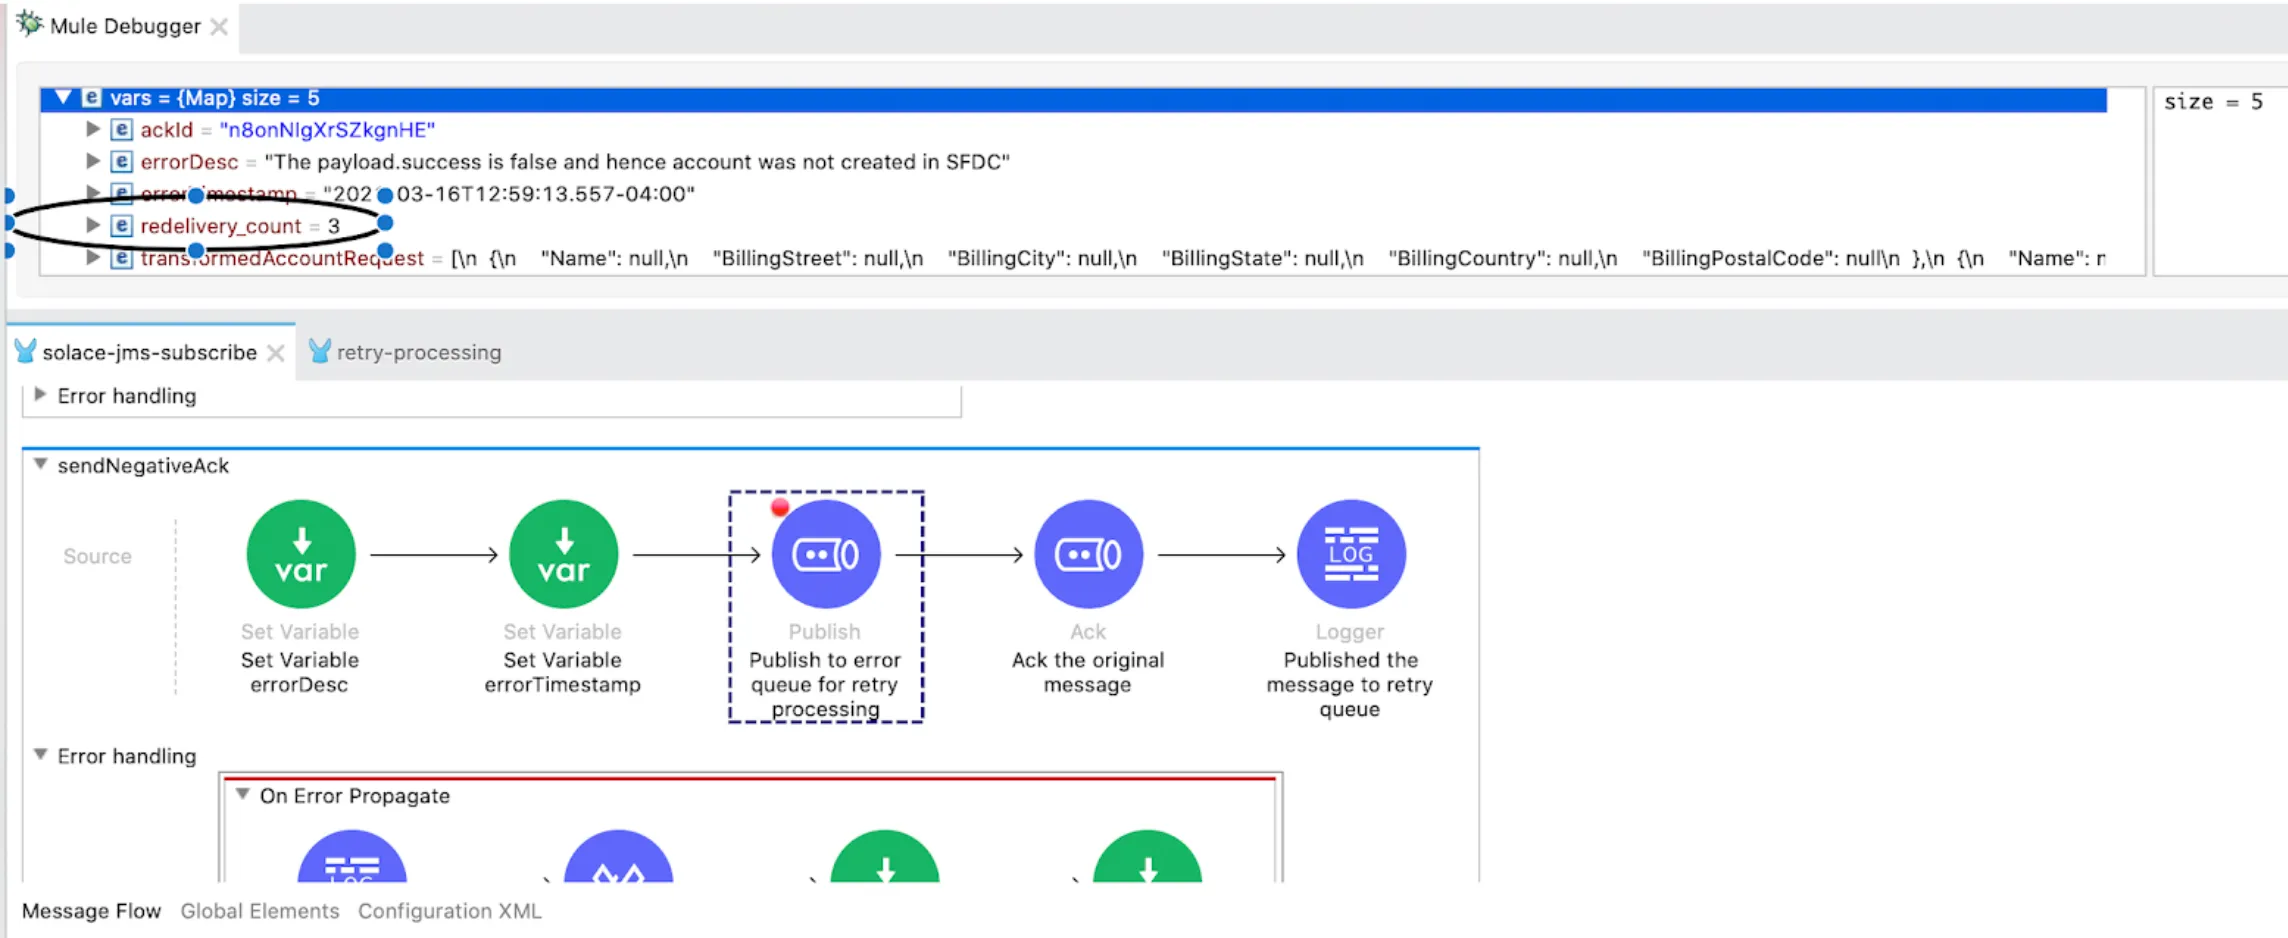Click the Set Variable errorTimestamp component icon
Viewport: 2288px width, 938px height.
tap(564, 554)
